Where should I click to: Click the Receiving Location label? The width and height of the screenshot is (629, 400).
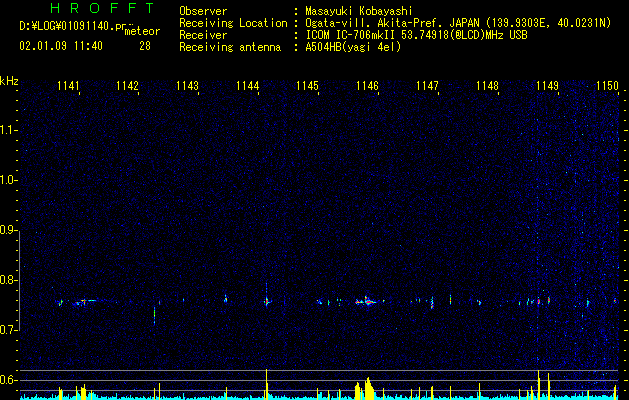click(233, 23)
